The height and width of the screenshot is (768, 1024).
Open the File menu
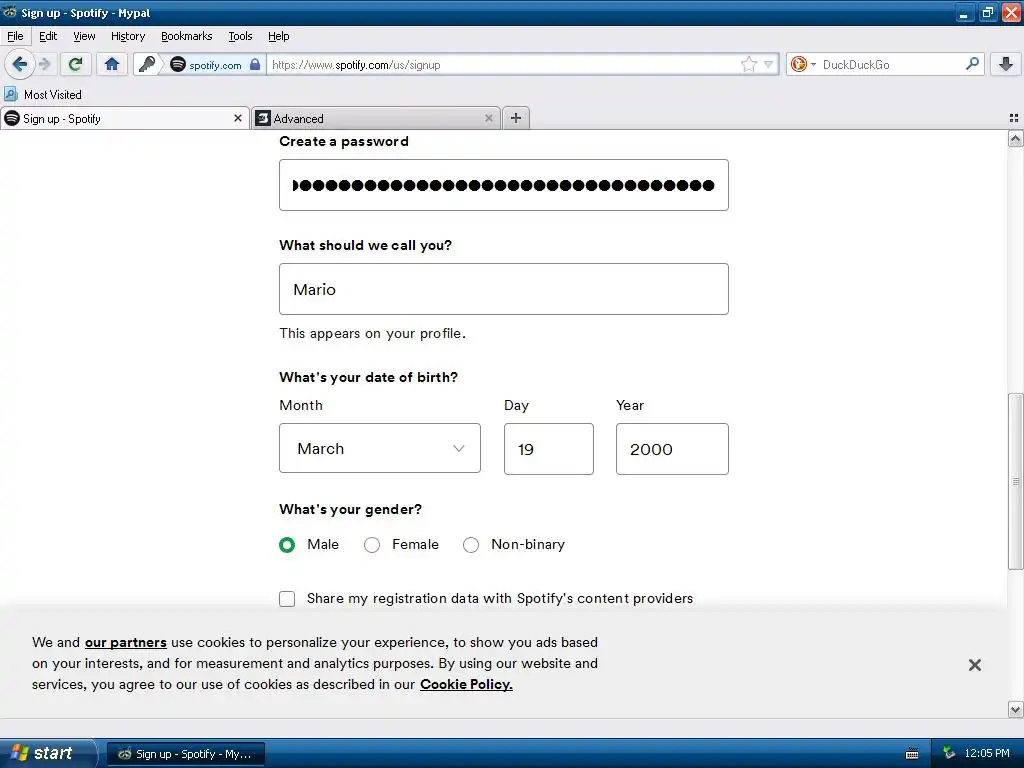(15, 36)
